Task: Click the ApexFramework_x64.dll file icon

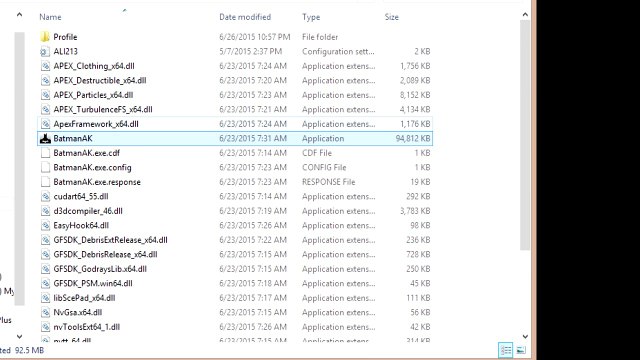Action: (45, 124)
